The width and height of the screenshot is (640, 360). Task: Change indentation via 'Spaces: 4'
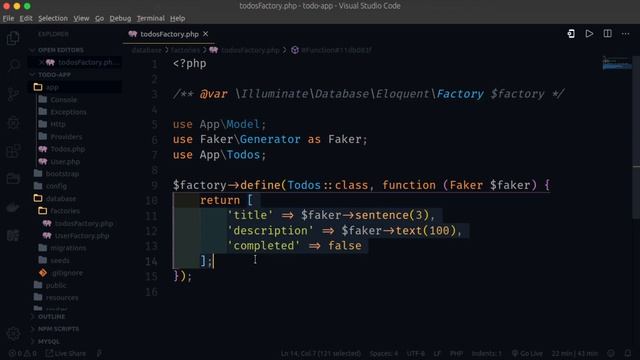click(x=384, y=353)
